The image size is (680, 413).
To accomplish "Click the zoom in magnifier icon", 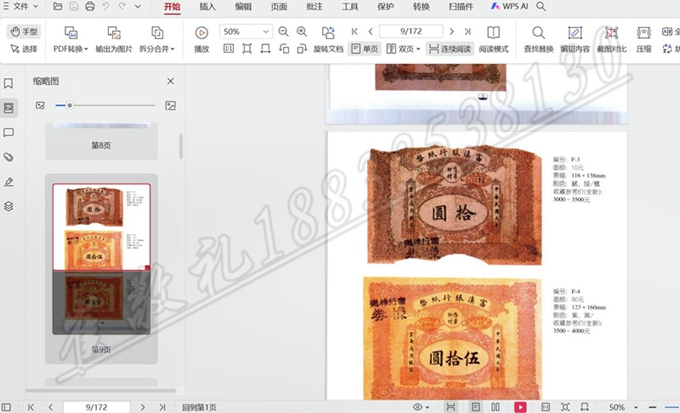I will point(302,31).
